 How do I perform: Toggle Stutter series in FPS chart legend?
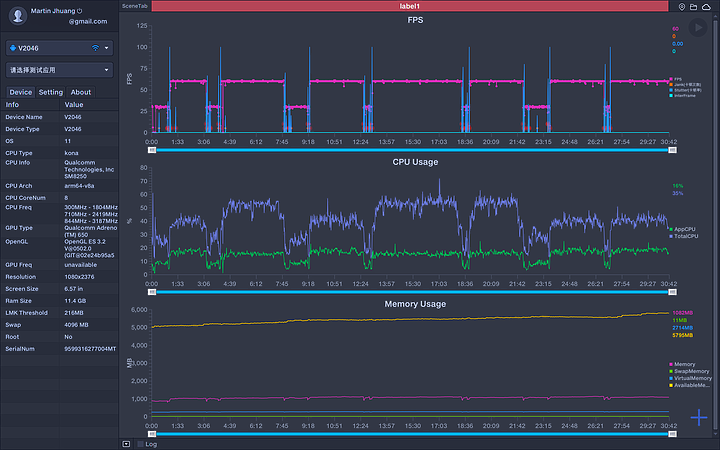(685, 90)
